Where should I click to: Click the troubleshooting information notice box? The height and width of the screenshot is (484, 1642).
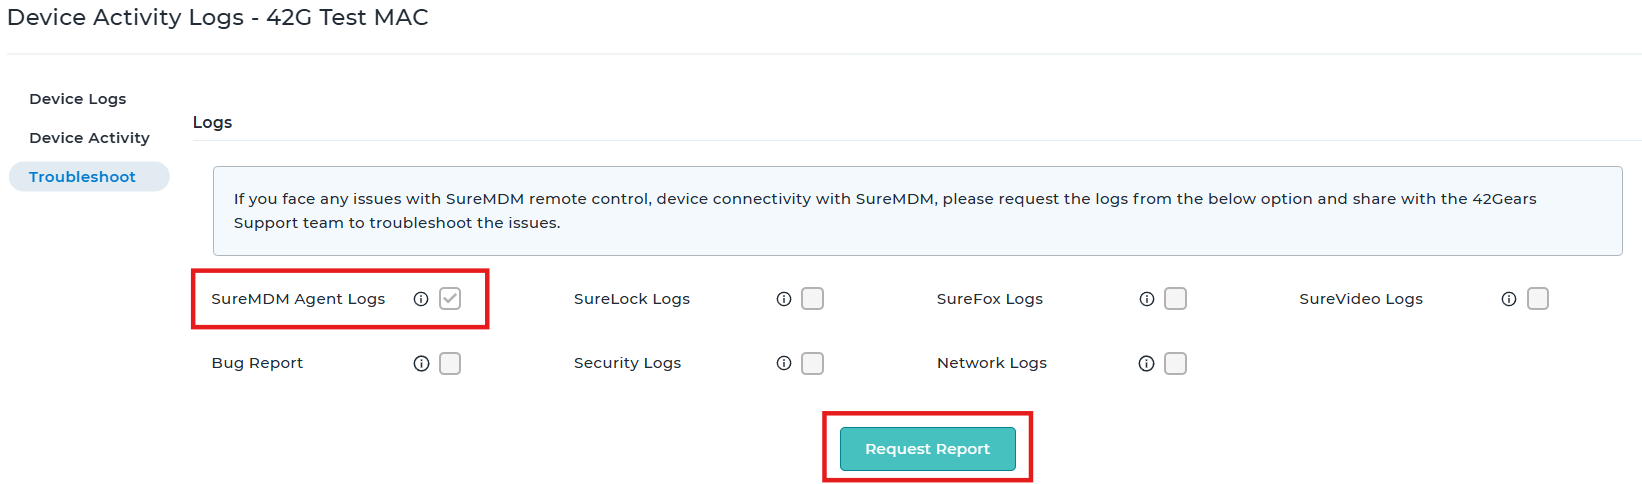917,211
